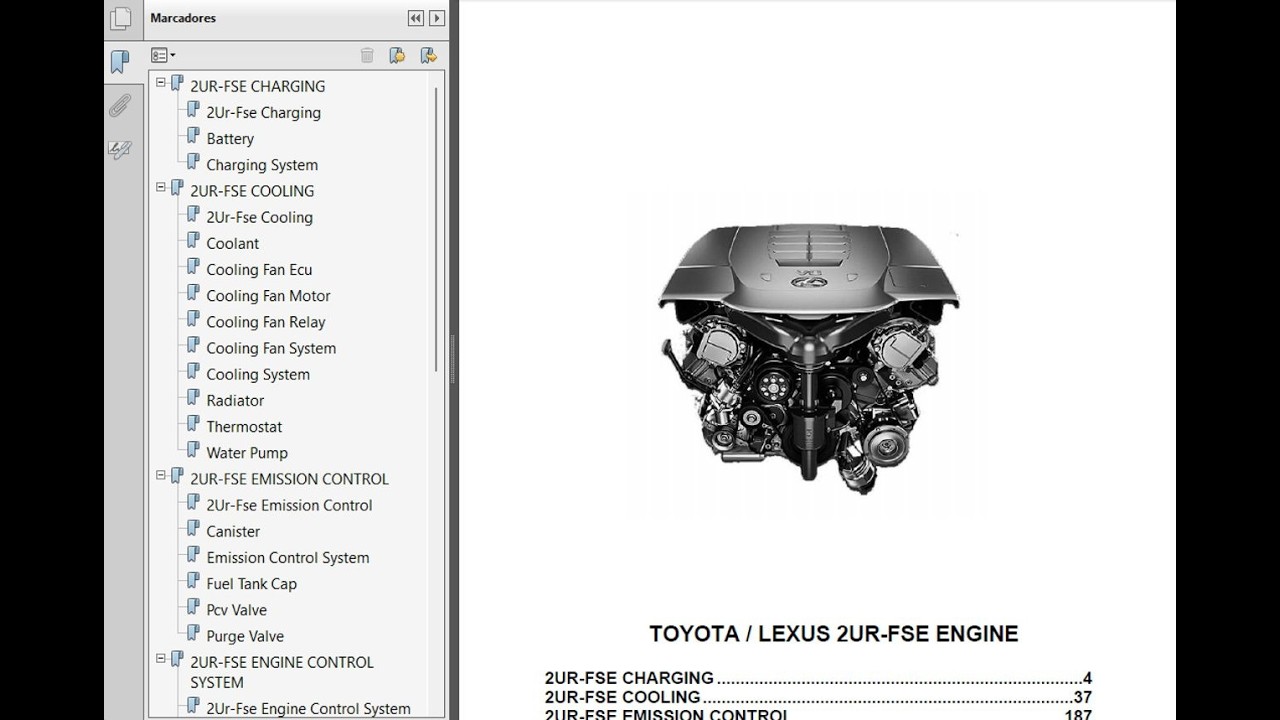The height and width of the screenshot is (720, 1280).
Task: Jump to Cooling System bookmark
Action: pos(258,374)
